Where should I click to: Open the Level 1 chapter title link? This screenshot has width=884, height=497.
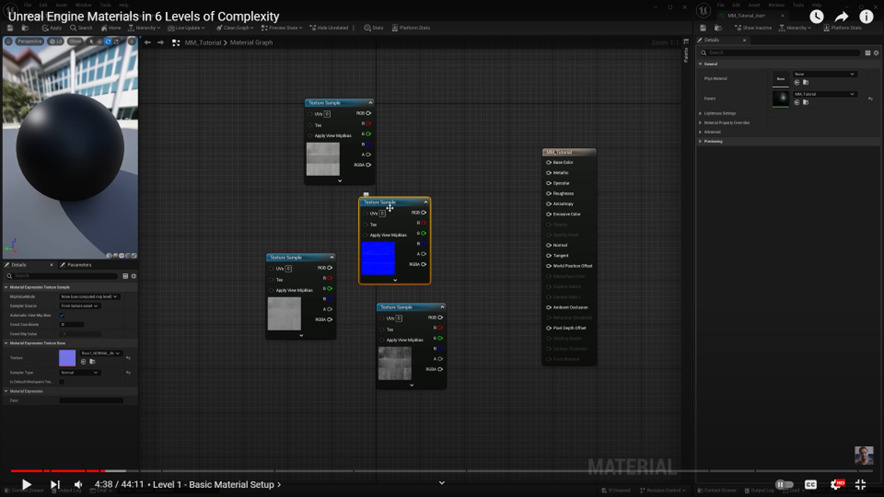coord(216,485)
